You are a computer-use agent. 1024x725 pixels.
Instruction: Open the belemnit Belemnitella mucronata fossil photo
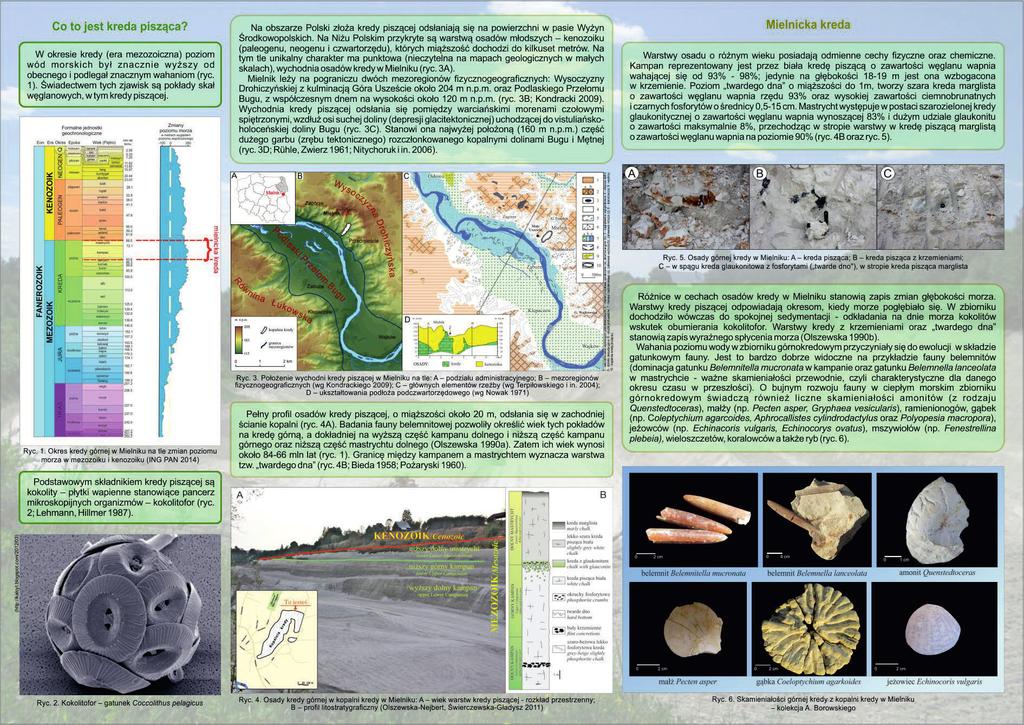(694, 519)
